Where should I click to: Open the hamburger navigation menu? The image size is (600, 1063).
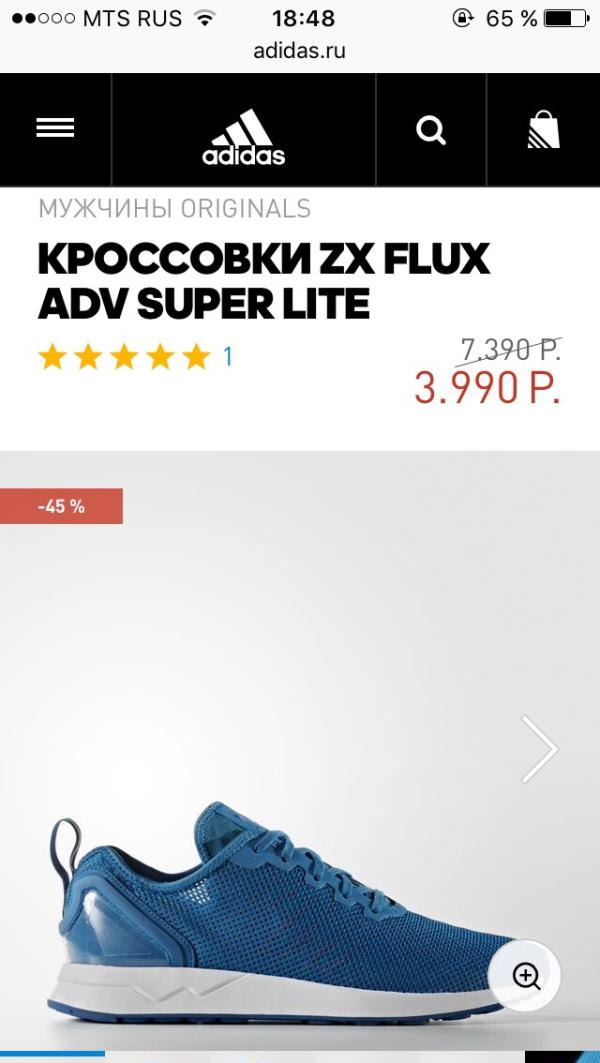(x=55, y=128)
